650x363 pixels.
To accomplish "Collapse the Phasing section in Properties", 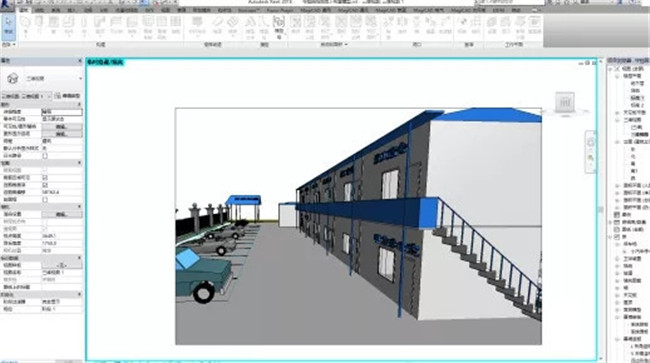I will (x=80, y=295).
